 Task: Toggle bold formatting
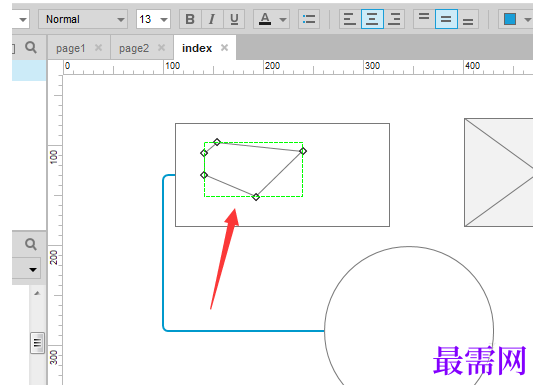(190, 19)
